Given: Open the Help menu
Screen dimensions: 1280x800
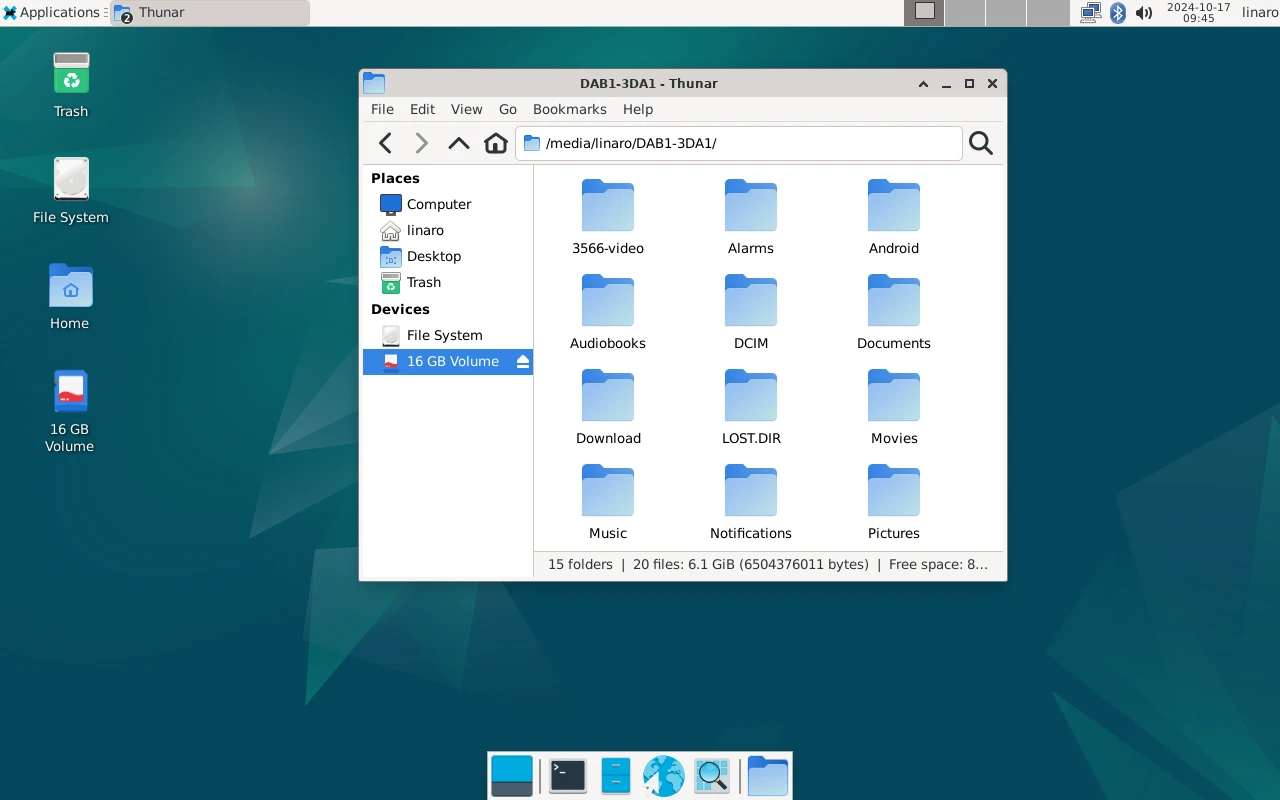Looking at the screenshot, I should click(x=638, y=109).
